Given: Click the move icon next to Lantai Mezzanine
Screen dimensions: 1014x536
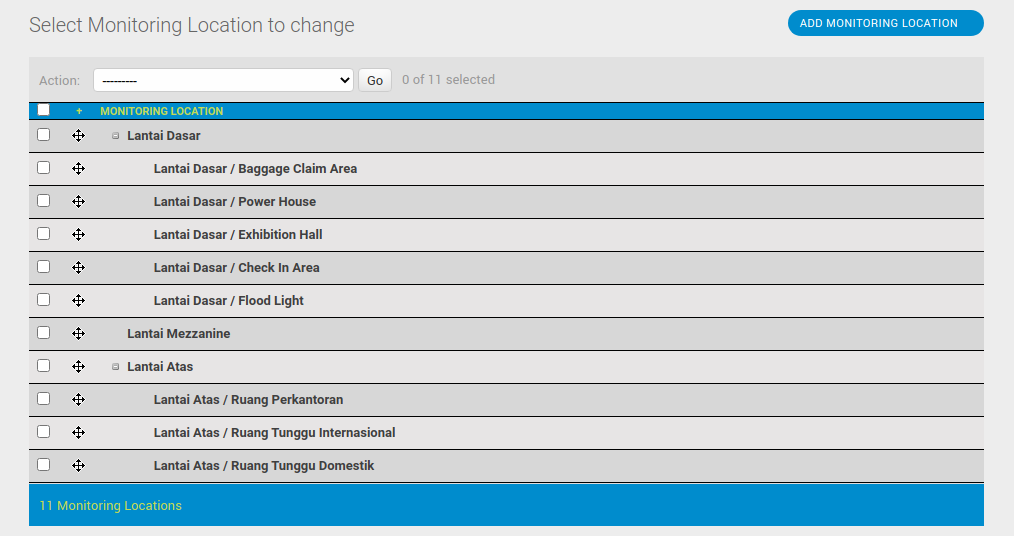Looking at the screenshot, I should coord(79,334).
